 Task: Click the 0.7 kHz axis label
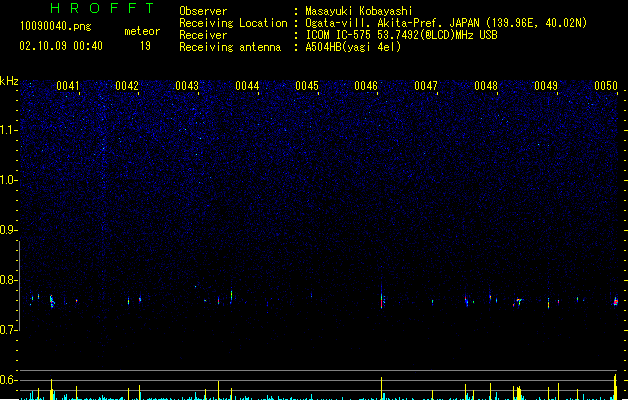[x=9, y=330]
